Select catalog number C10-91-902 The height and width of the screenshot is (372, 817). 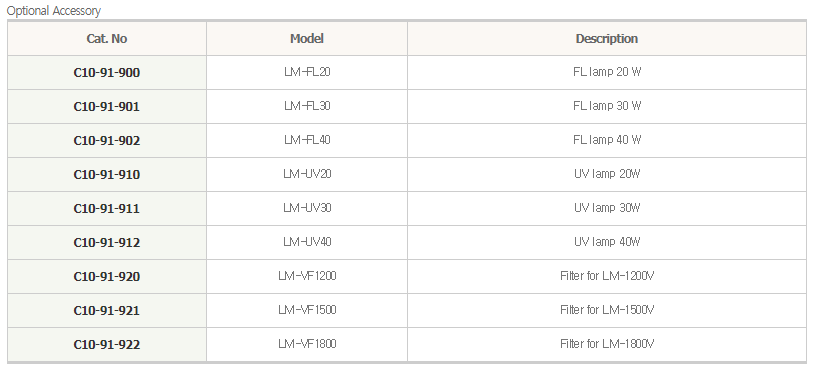[x=107, y=141]
